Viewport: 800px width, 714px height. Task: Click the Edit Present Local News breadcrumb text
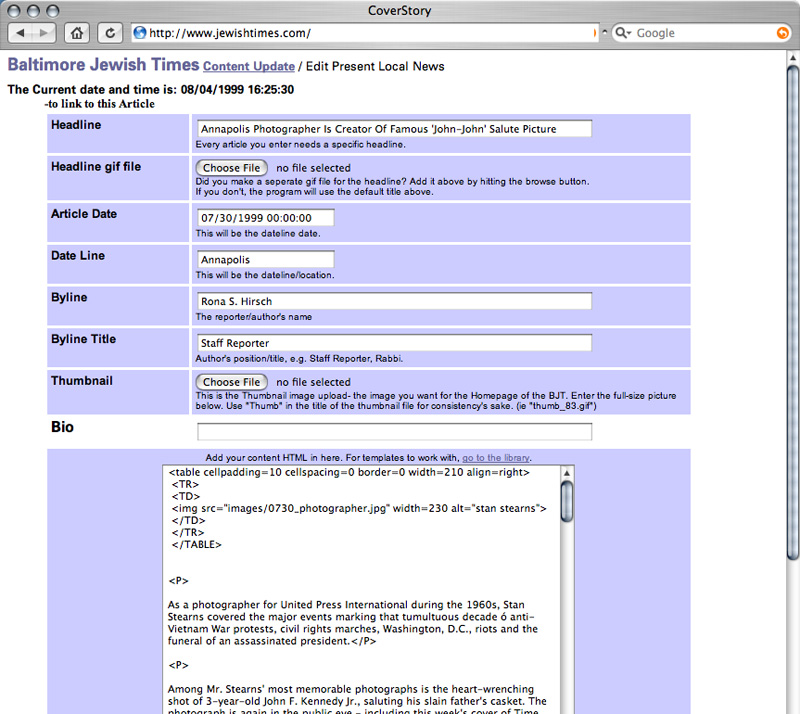[x=375, y=66]
